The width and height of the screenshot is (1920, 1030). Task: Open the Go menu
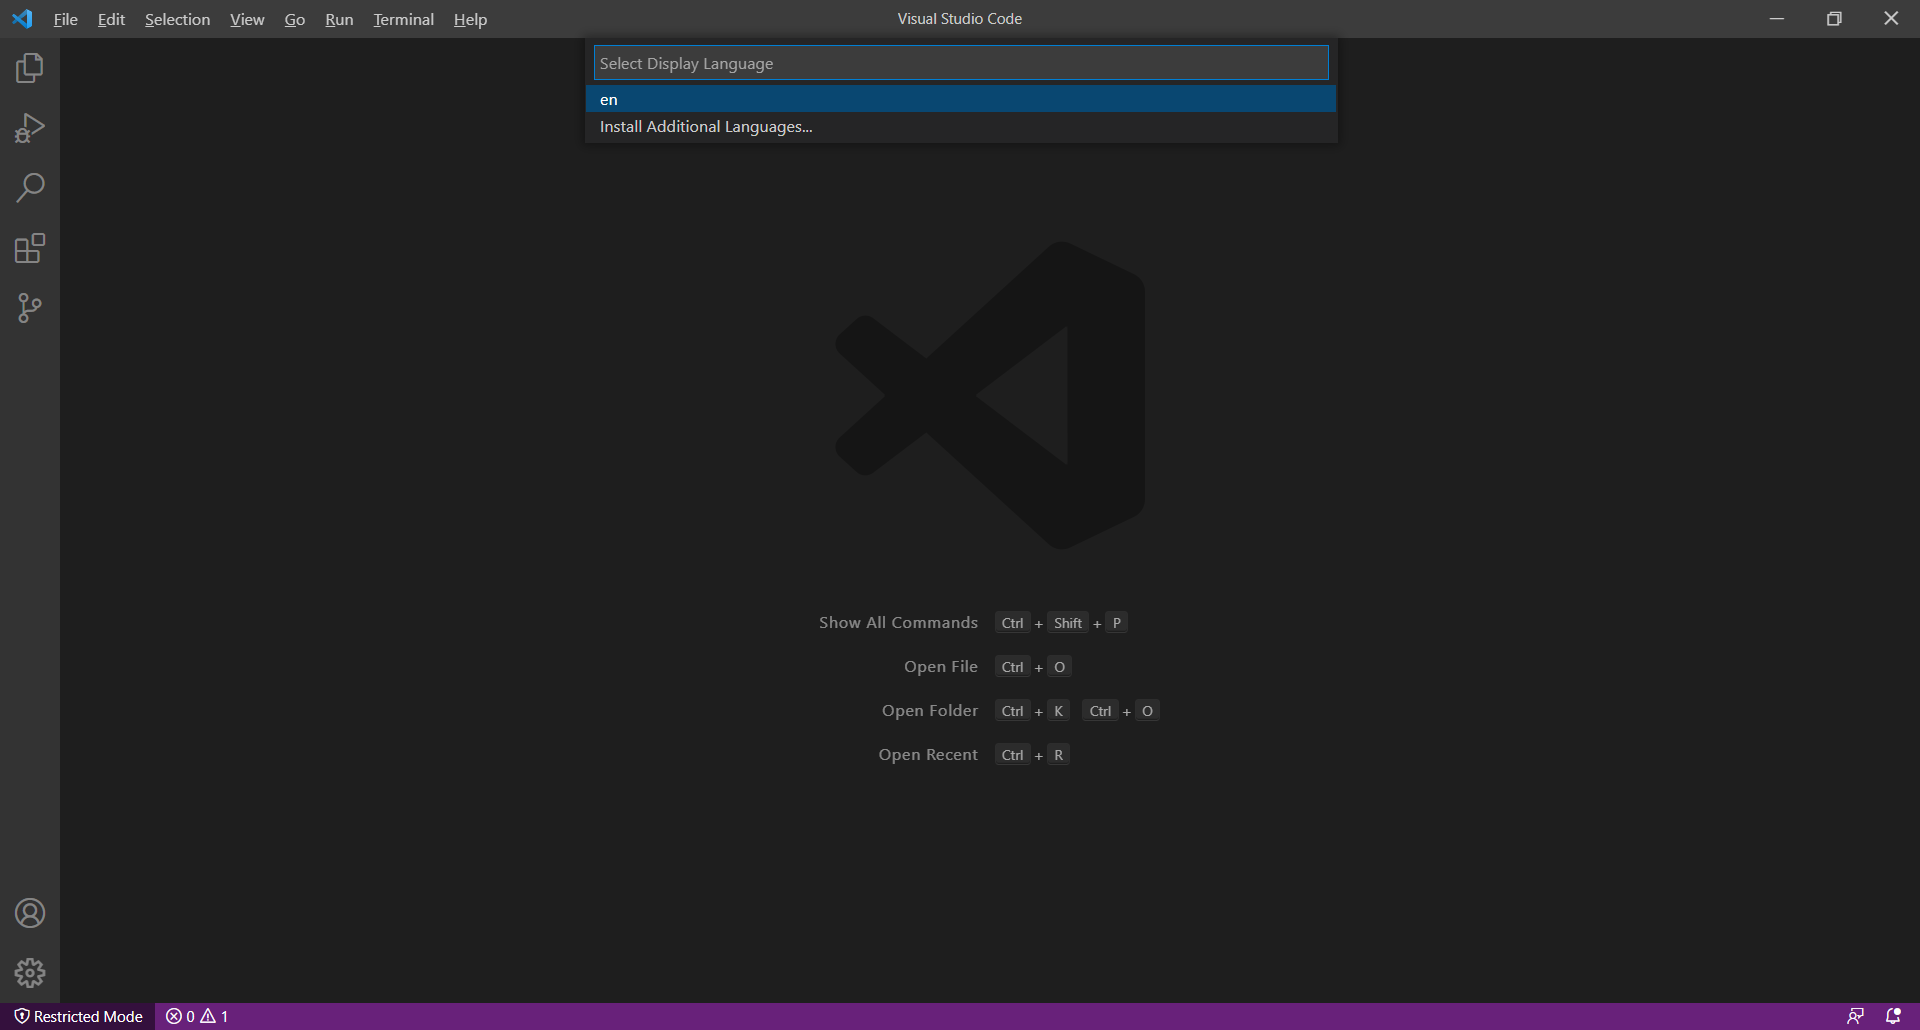pyautogui.click(x=294, y=19)
